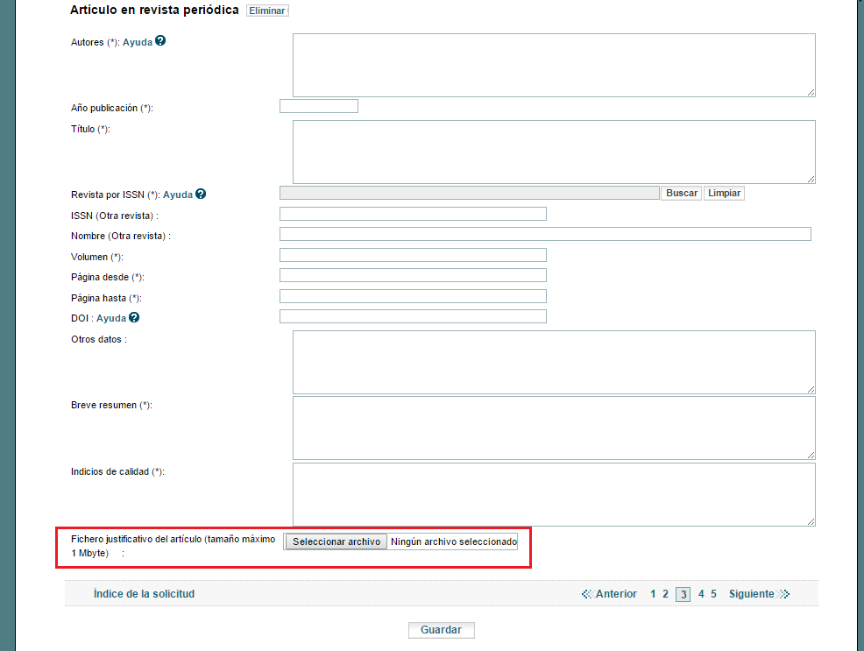Screen dimensions: 864x651
Task: Go to page 4 of the application
Action: (x=701, y=594)
